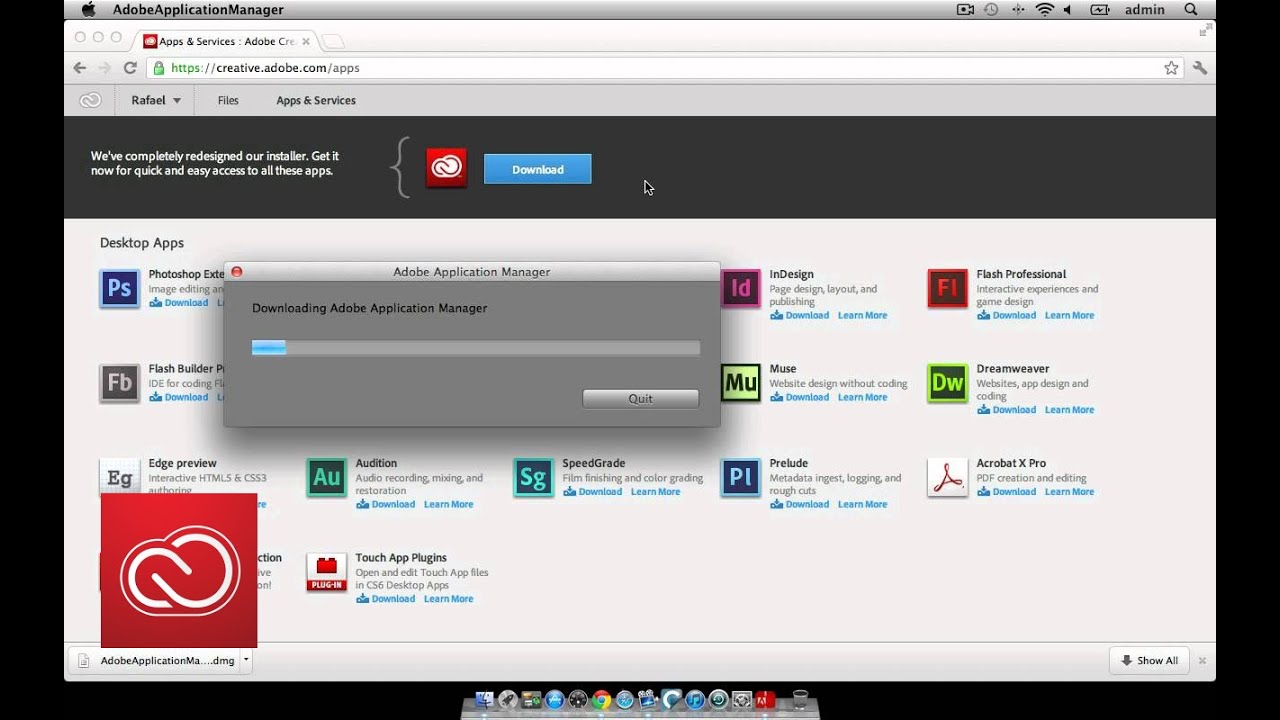1280x720 pixels.
Task: Click "Downloading Adobe Application Manager" text
Action: click(x=370, y=308)
